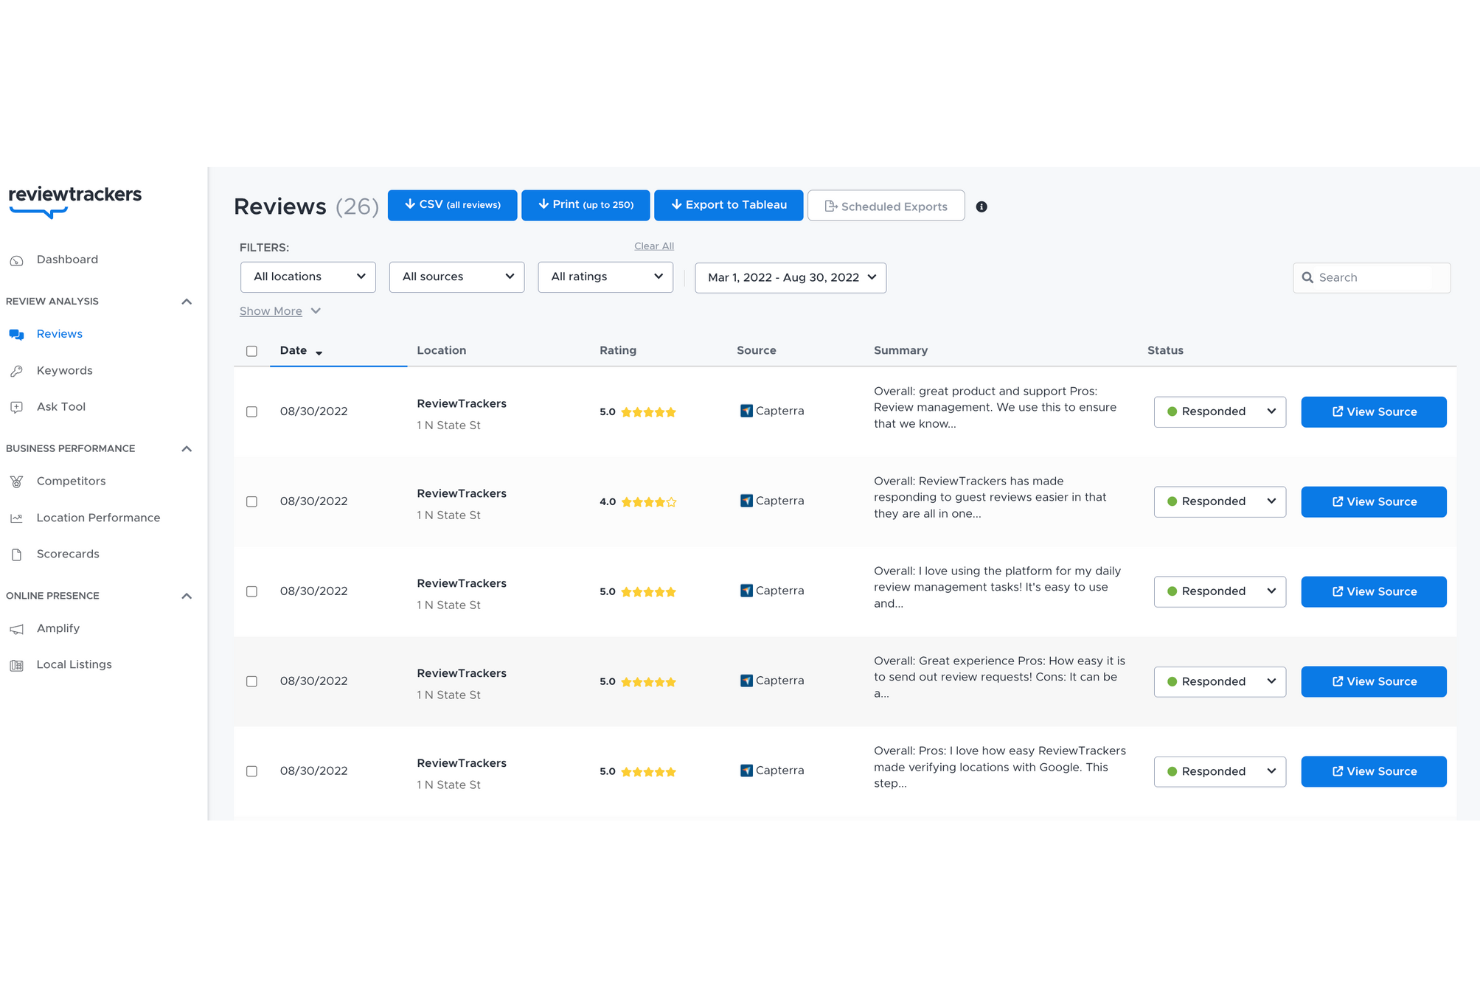
Task: Tick checkbox for 'responding to guest reviews' review
Action: point(252,502)
